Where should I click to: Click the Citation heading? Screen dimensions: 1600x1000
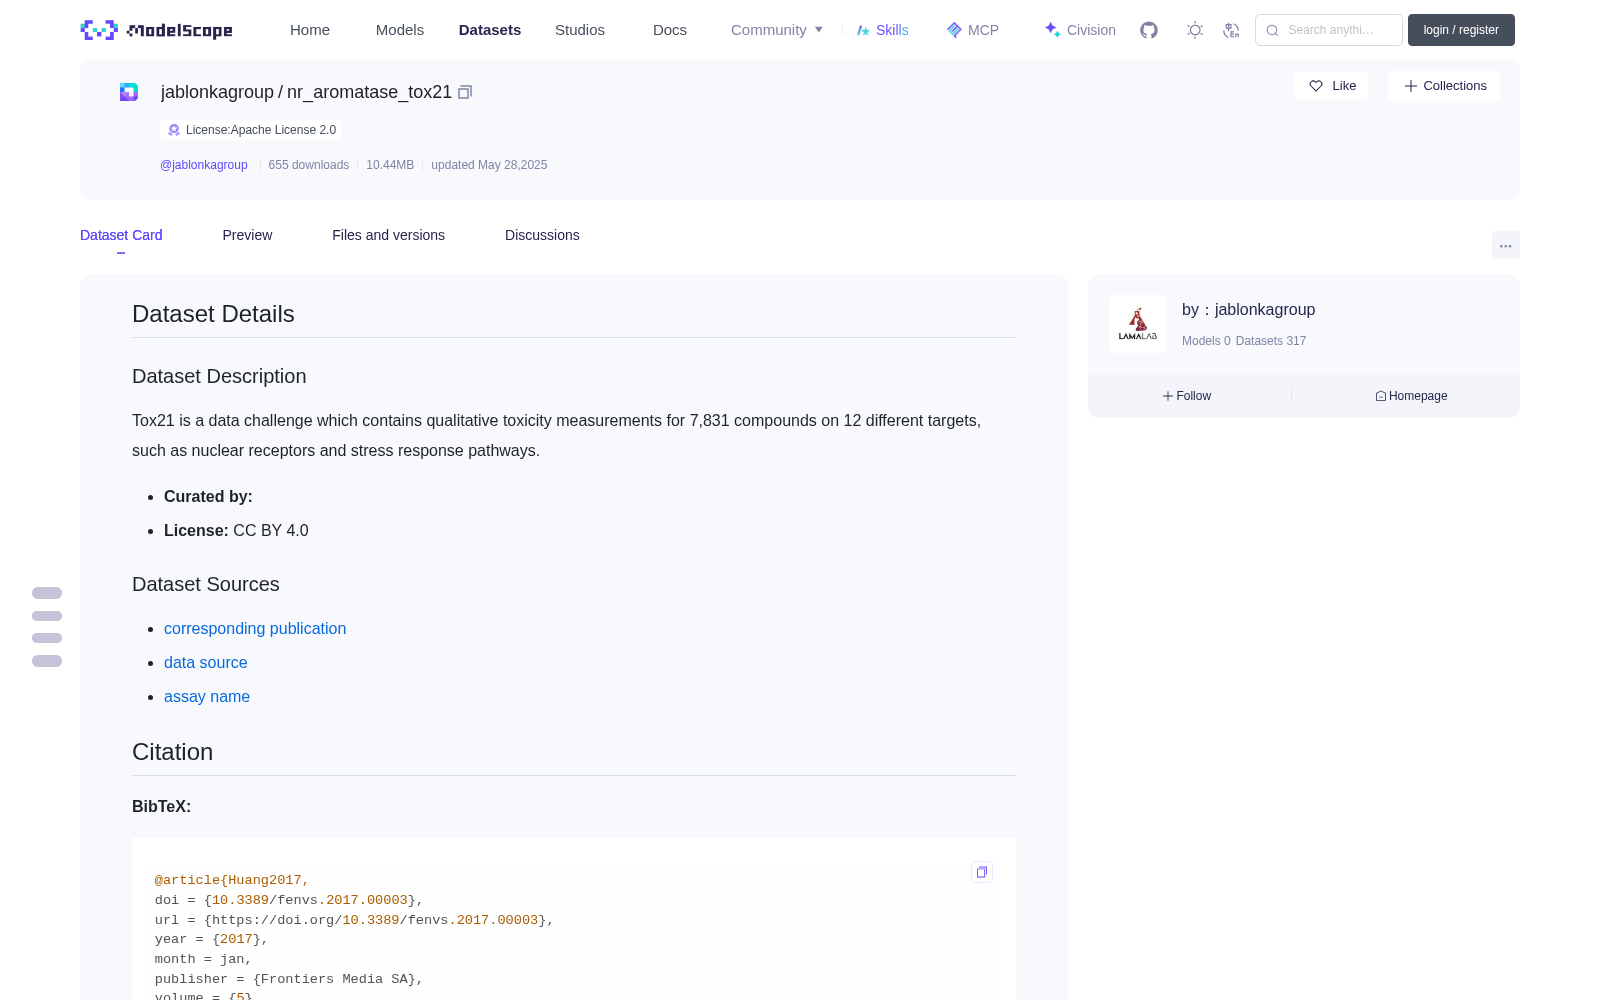172,752
